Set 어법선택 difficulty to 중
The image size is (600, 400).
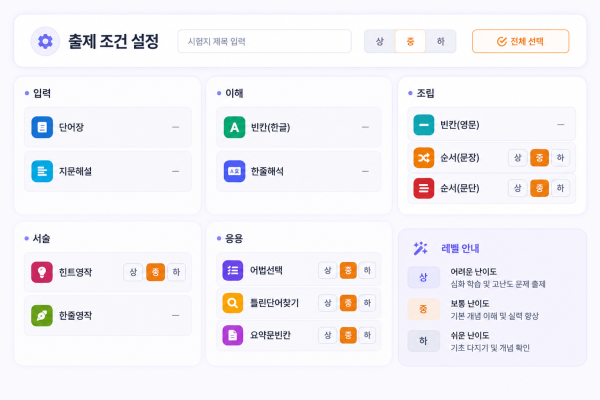(348, 270)
